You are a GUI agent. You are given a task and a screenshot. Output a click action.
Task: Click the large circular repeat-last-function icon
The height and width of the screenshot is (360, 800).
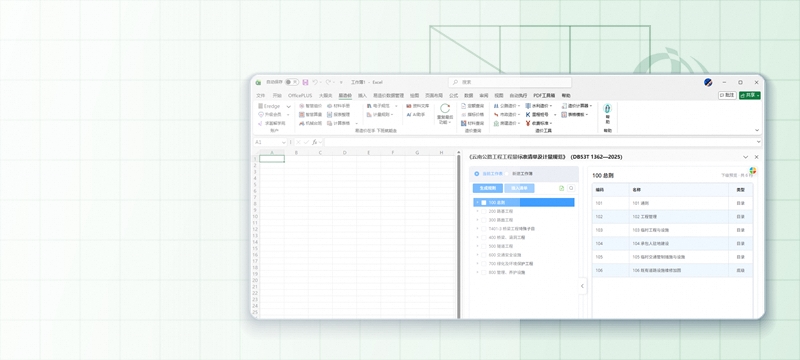click(445, 108)
